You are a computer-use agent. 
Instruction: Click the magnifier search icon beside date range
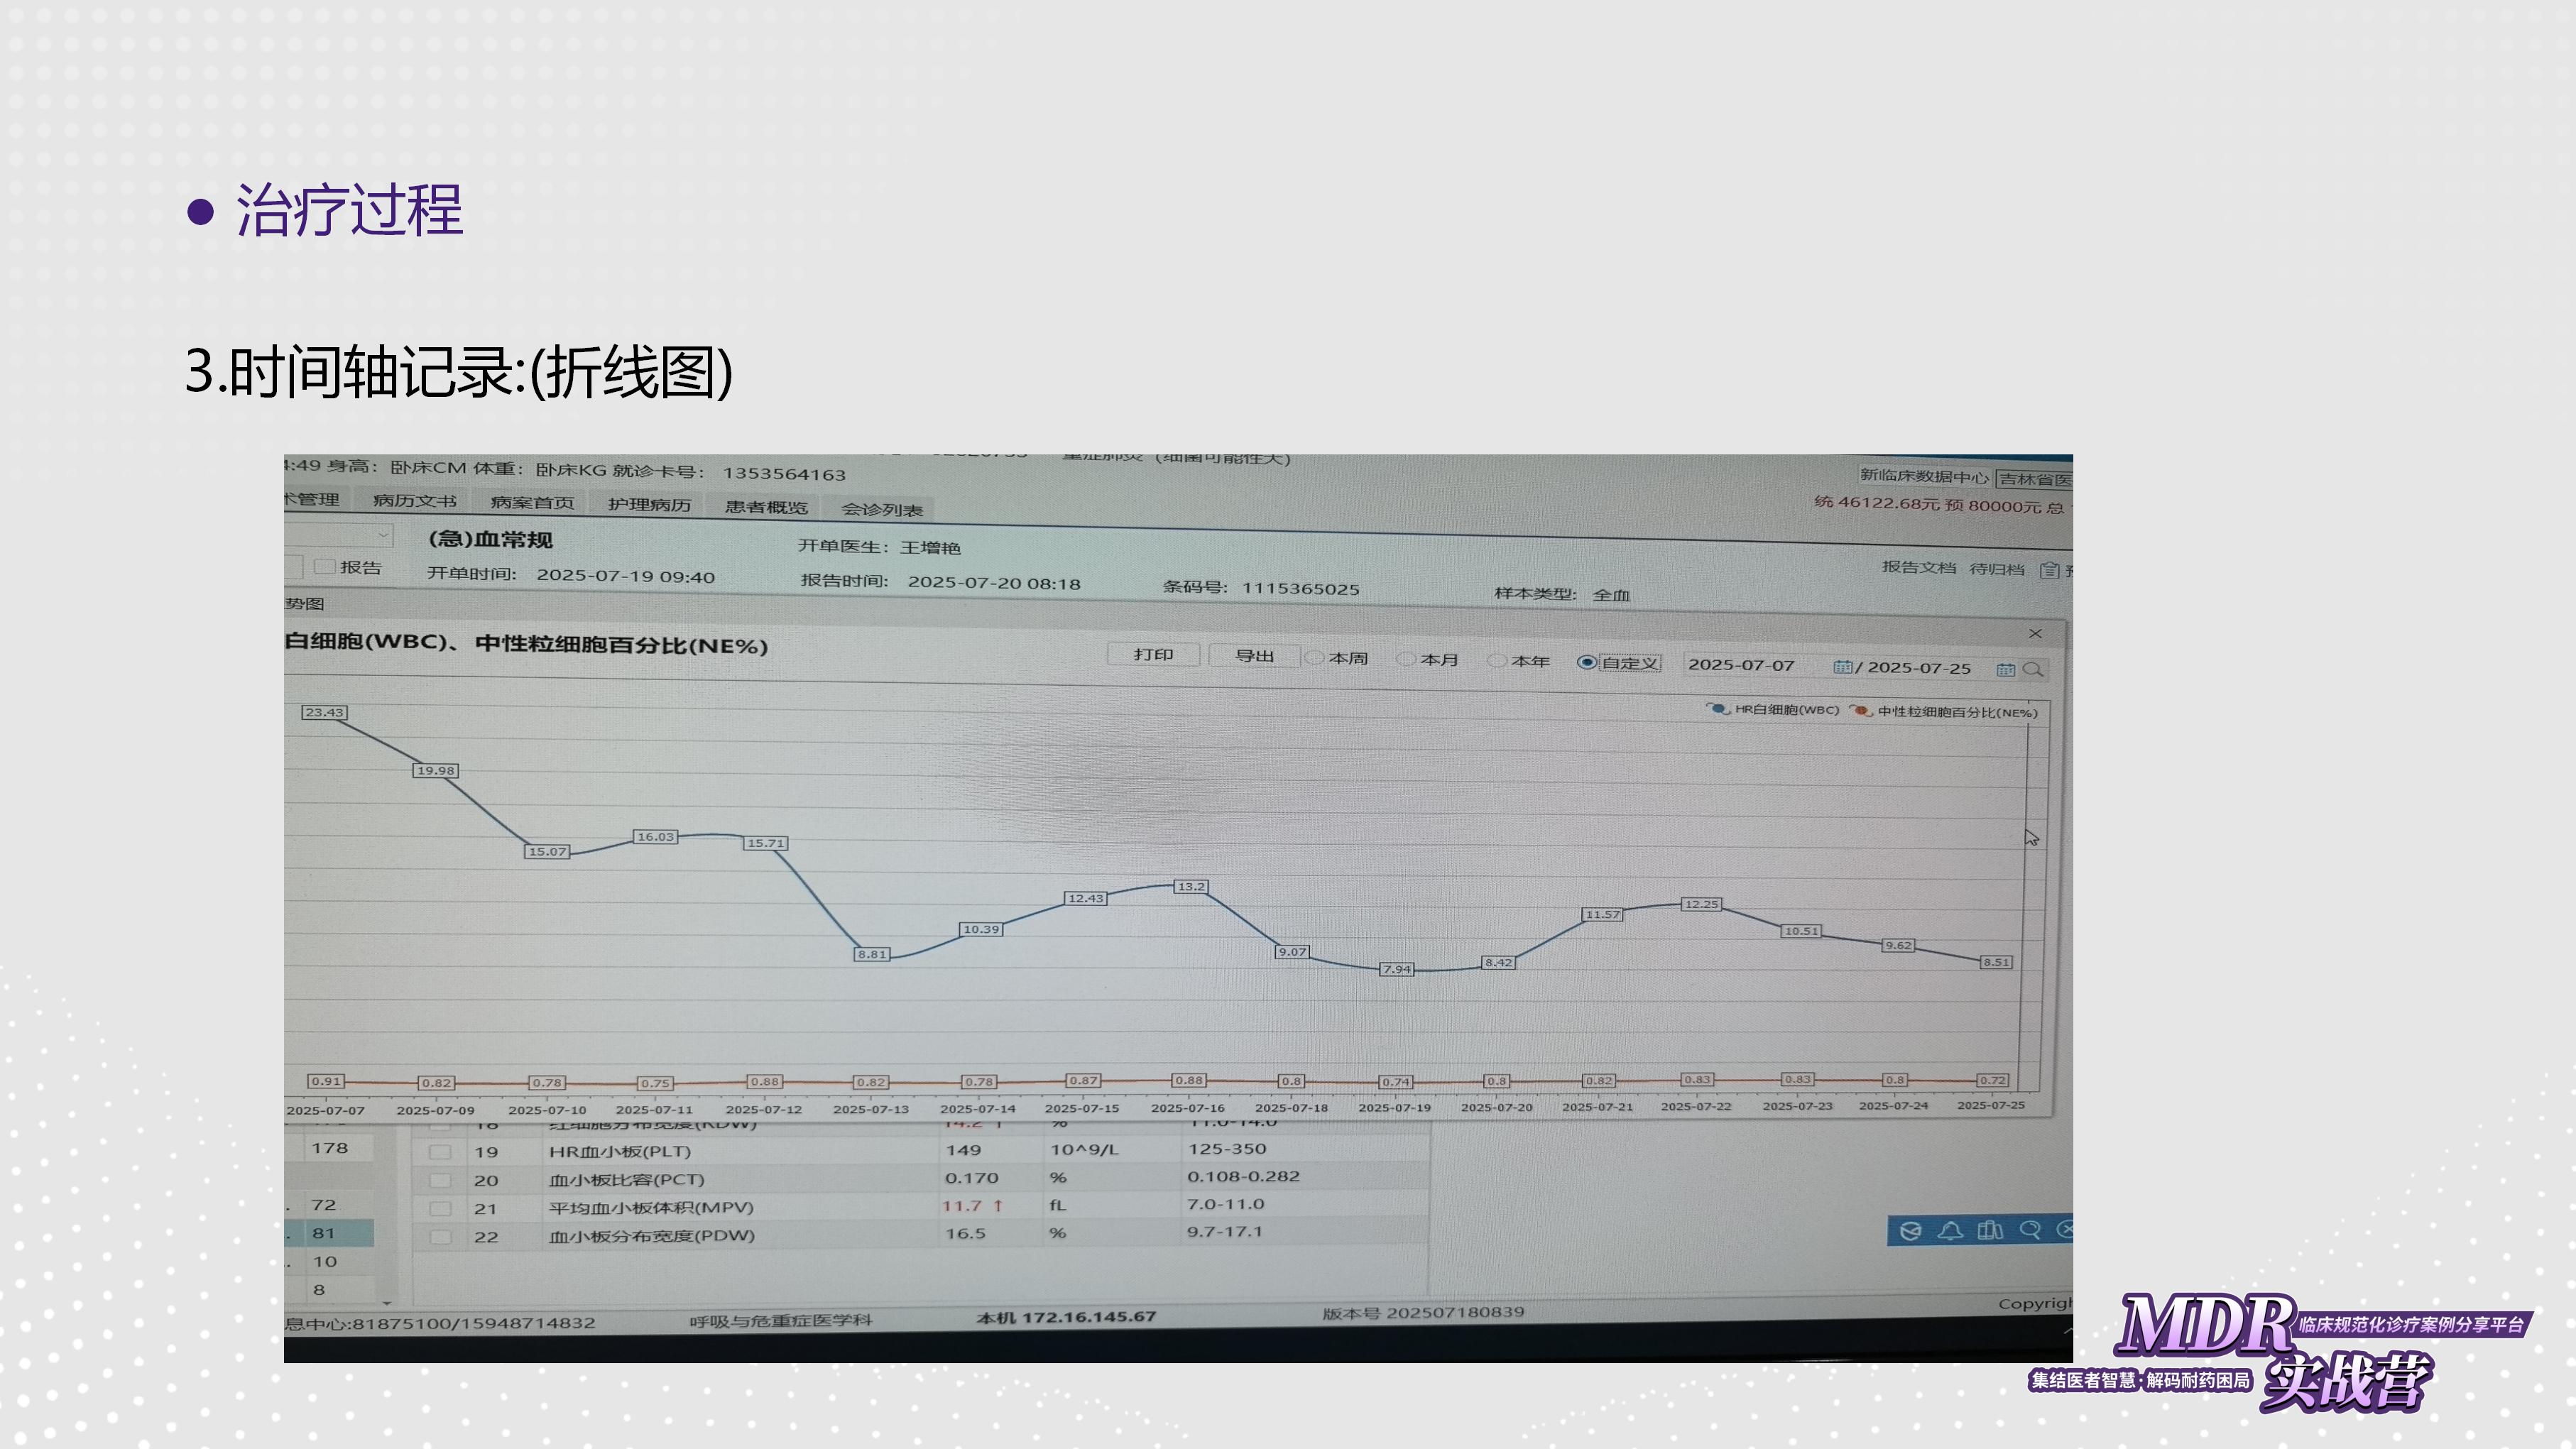(x=2033, y=670)
